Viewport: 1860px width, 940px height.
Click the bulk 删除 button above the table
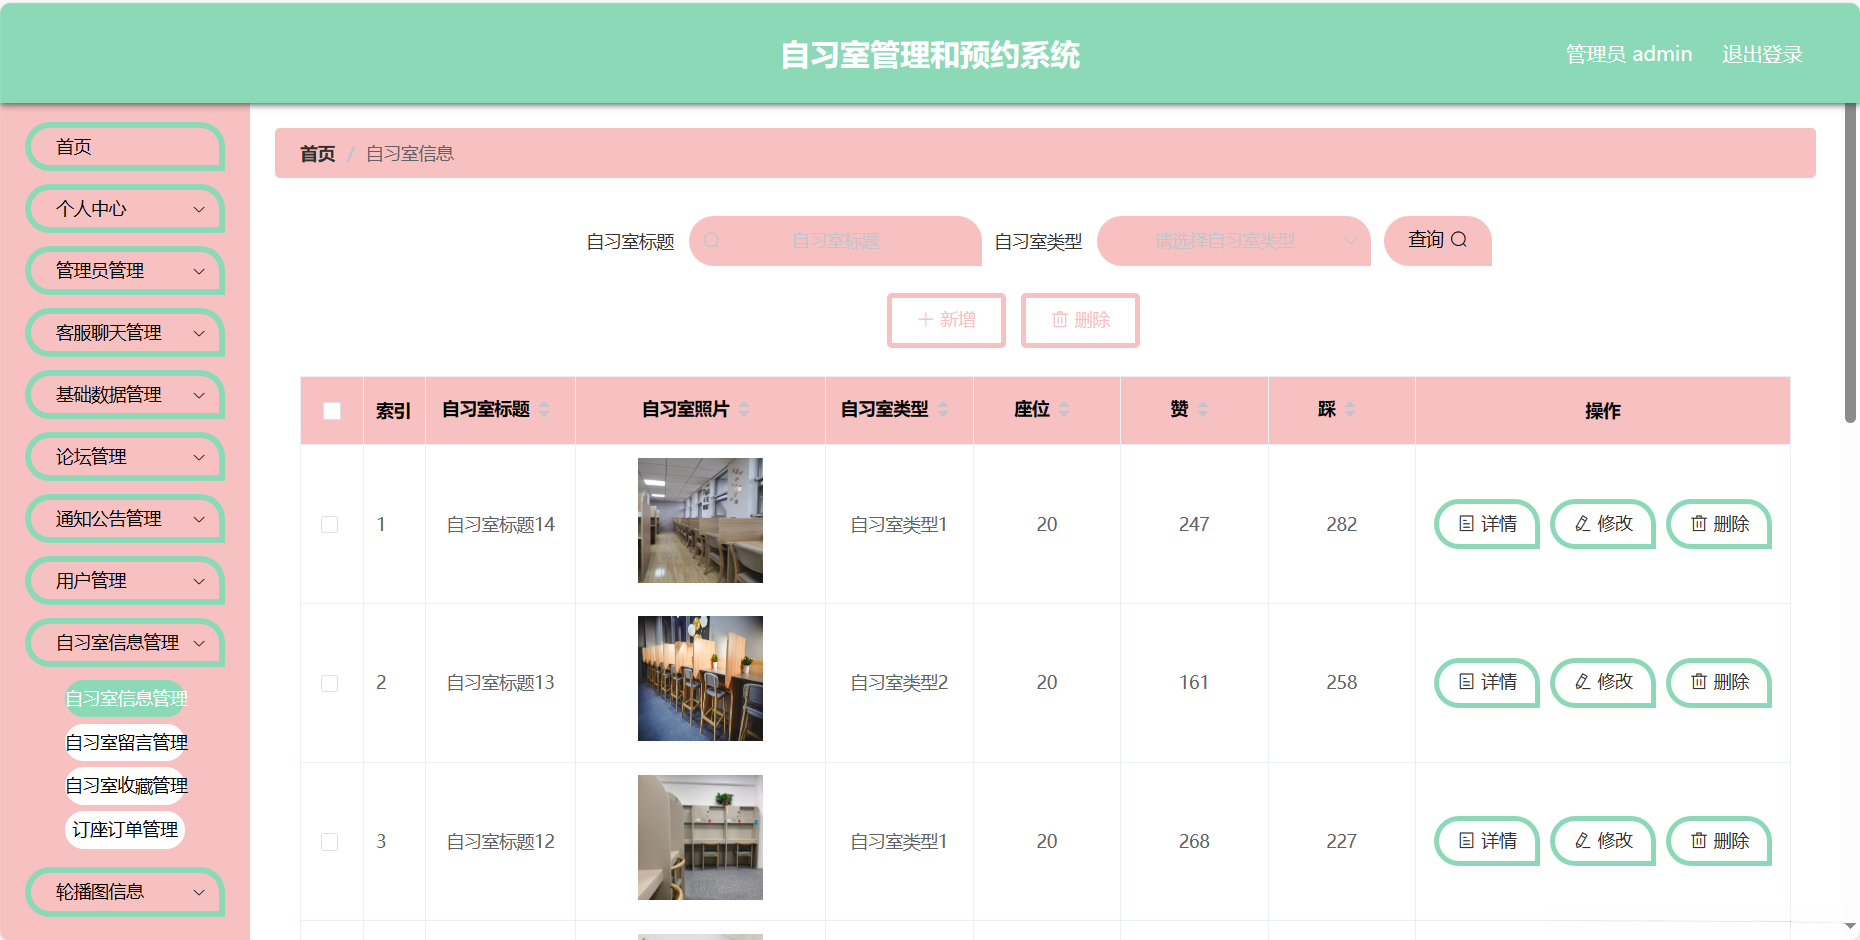(1080, 320)
